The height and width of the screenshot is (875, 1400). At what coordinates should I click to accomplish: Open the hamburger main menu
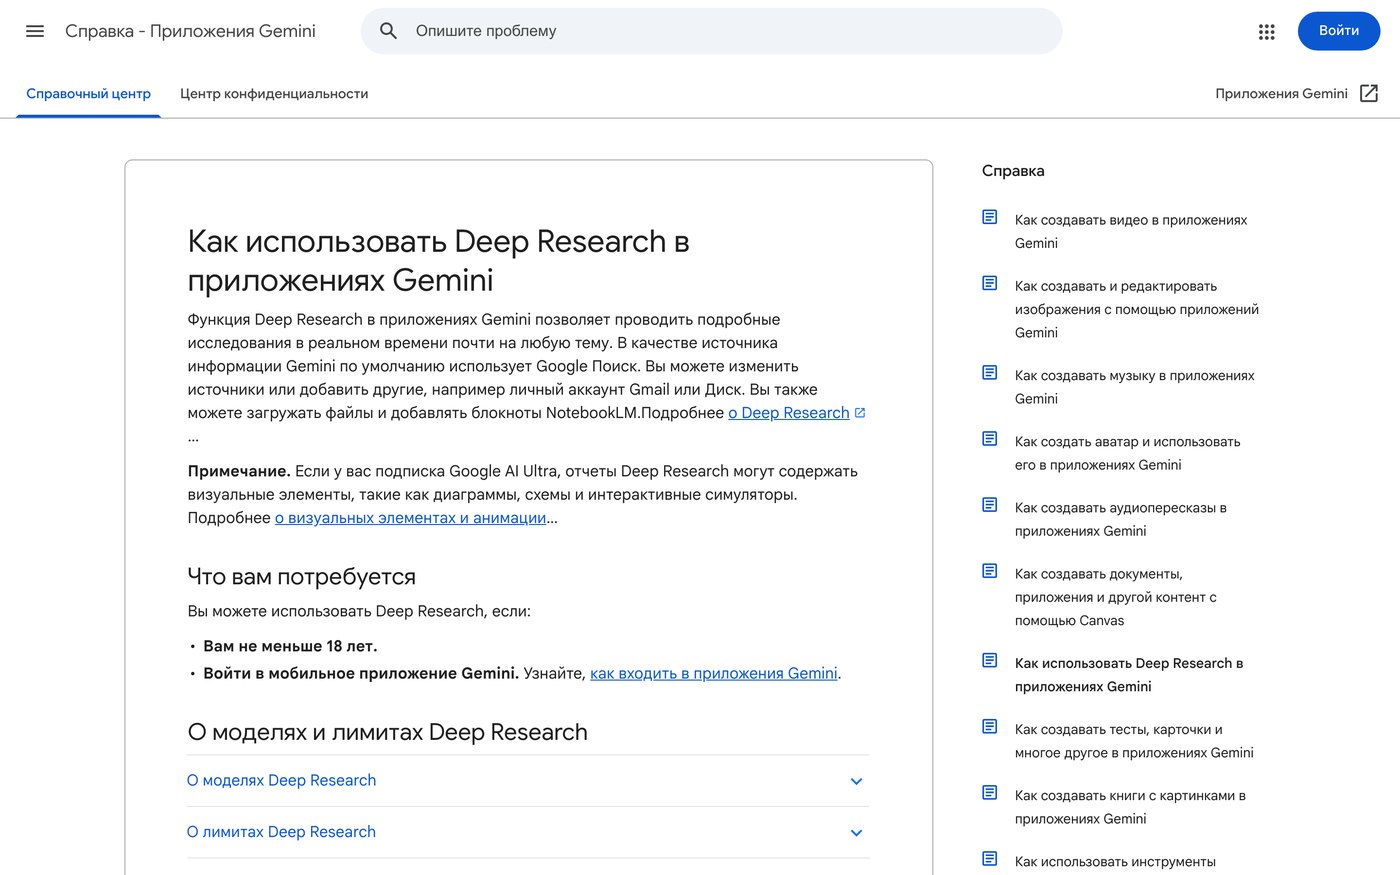coord(35,31)
